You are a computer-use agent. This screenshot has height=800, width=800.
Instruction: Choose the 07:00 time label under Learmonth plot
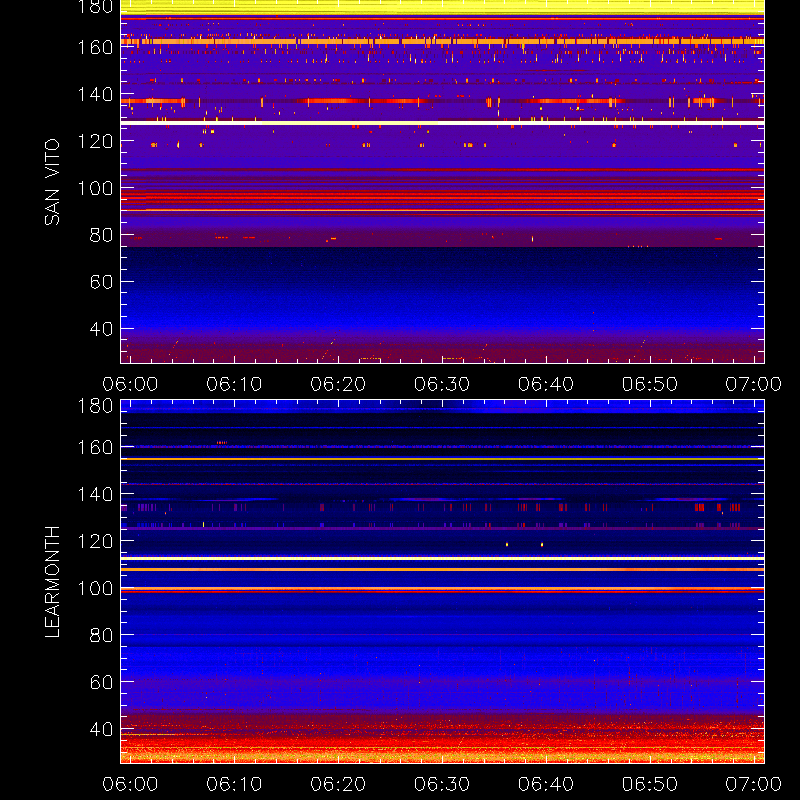pos(754,784)
